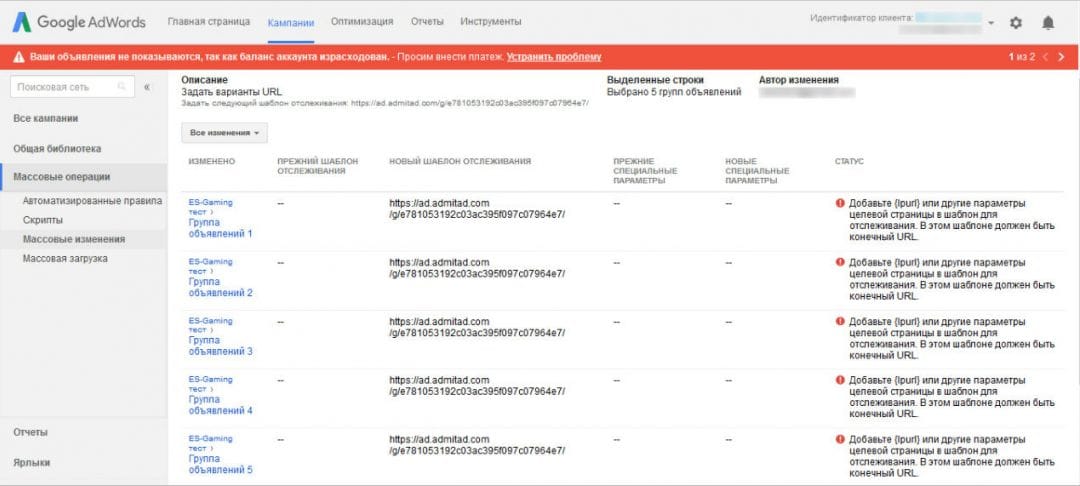This screenshot has height=486, width=1080.
Task: Click the Статус column header
Action: [849, 161]
